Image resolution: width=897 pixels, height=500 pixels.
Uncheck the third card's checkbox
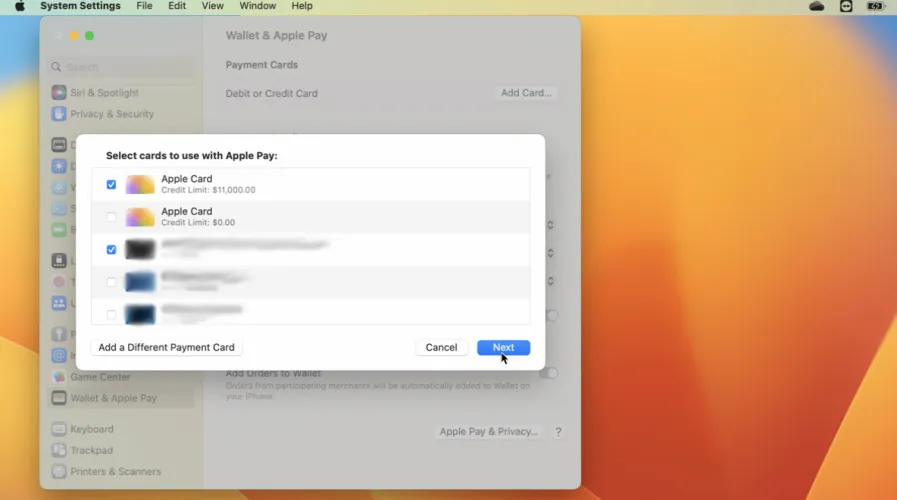[111, 250]
